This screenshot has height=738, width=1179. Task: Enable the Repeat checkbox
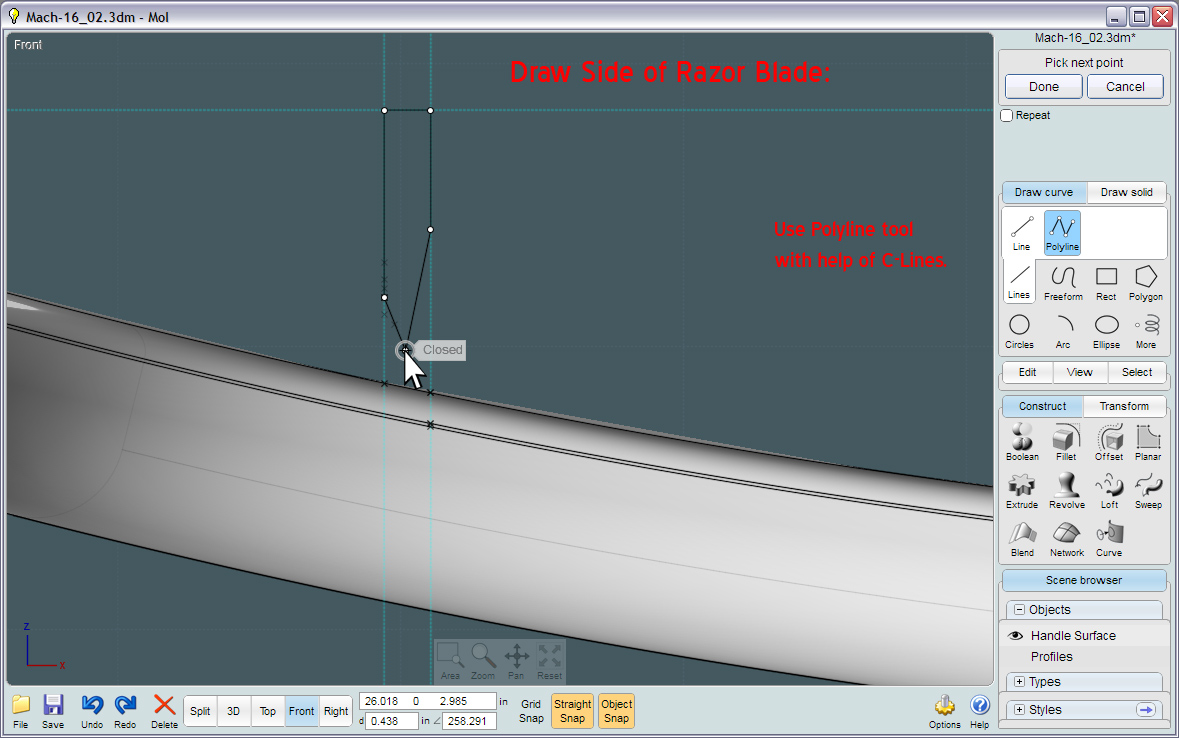pyautogui.click(x=1007, y=115)
